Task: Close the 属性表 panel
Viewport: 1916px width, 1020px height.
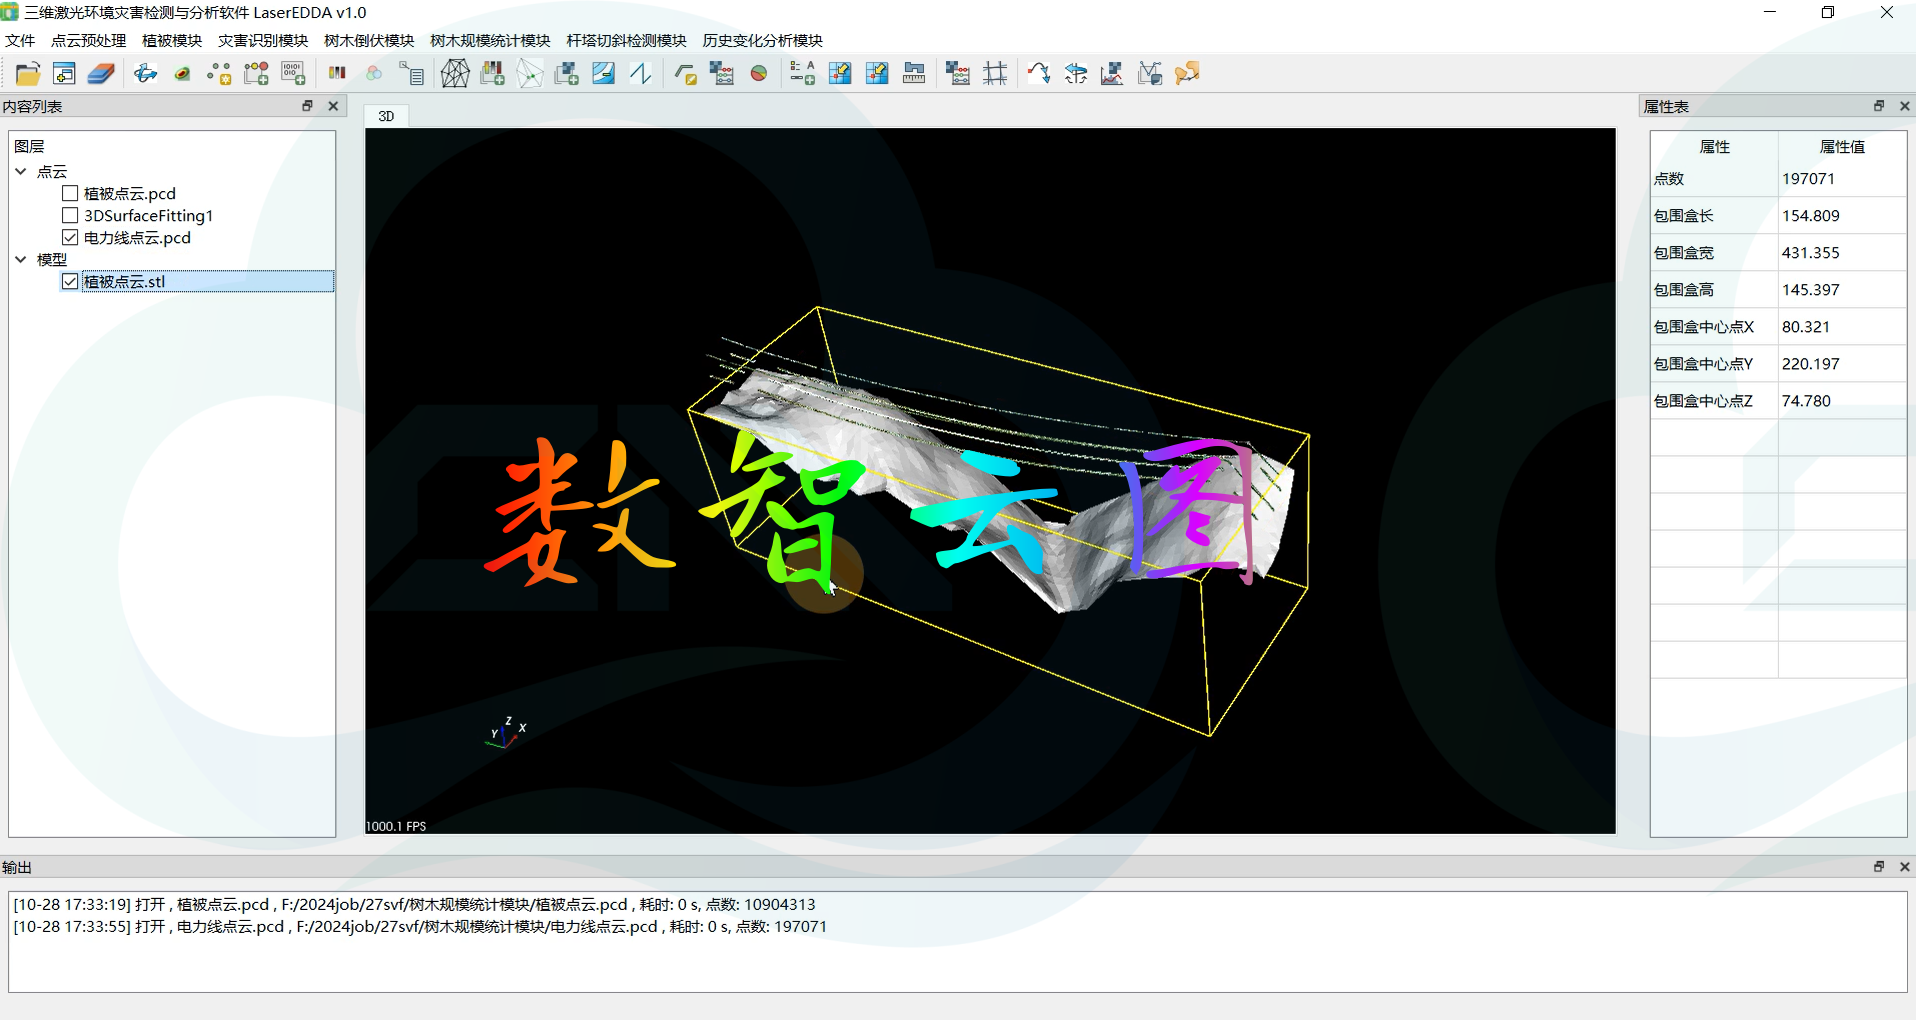Action: point(1904,106)
